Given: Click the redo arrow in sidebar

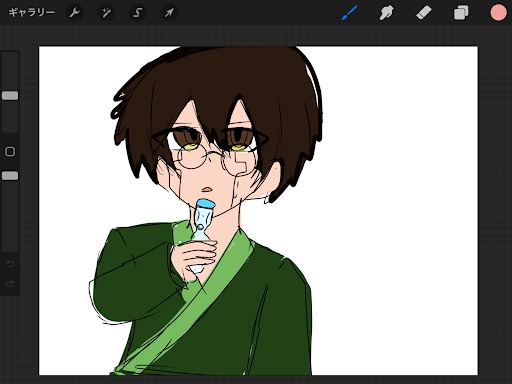Looking at the screenshot, I should click(10, 284).
